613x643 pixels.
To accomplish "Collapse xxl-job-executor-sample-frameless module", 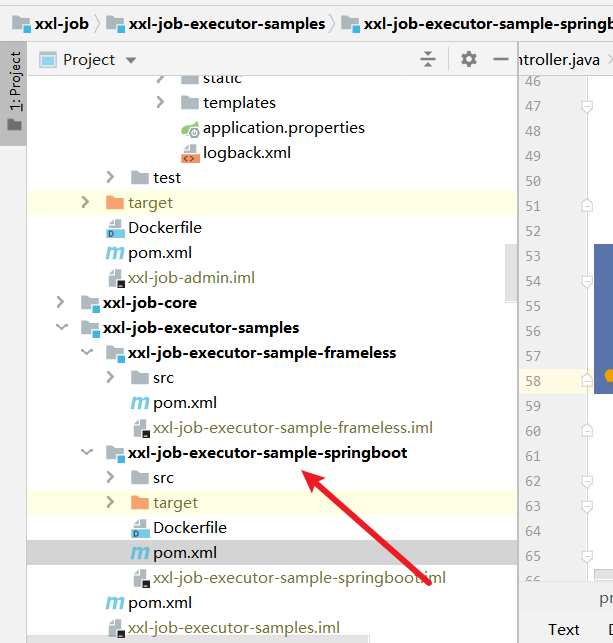I will point(86,352).
